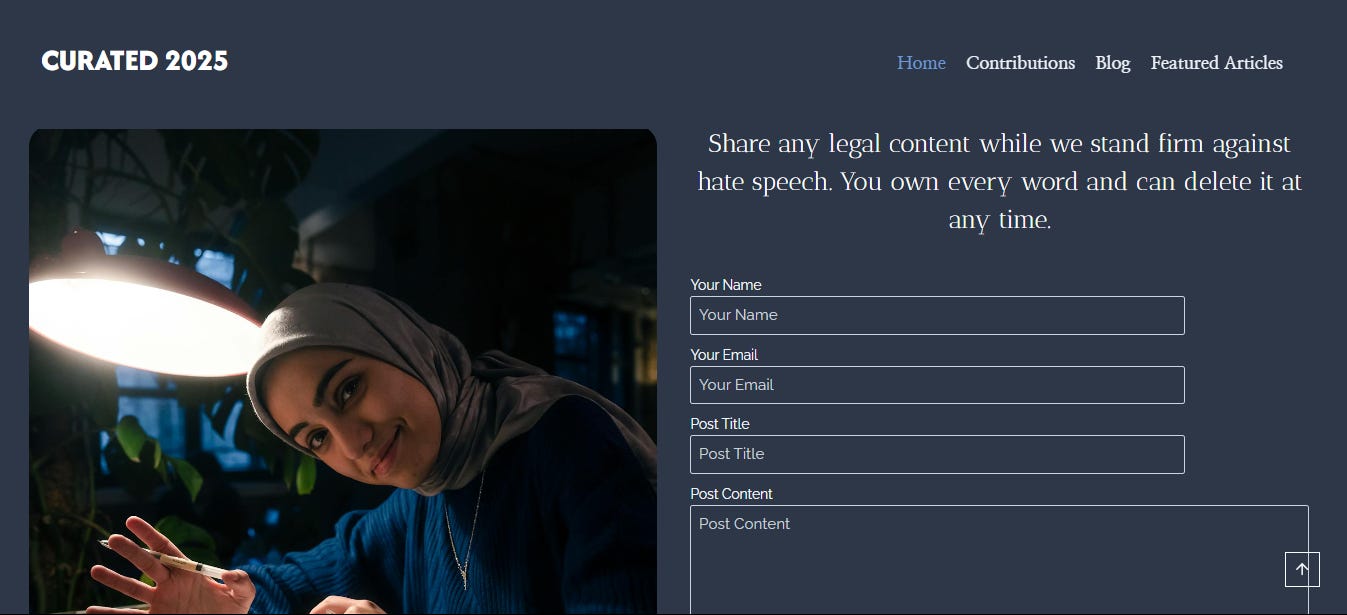1347x615 pixels.
Task: Click the 'Your Email' field label
Action: pyautogui.click(x=724, y=355)
